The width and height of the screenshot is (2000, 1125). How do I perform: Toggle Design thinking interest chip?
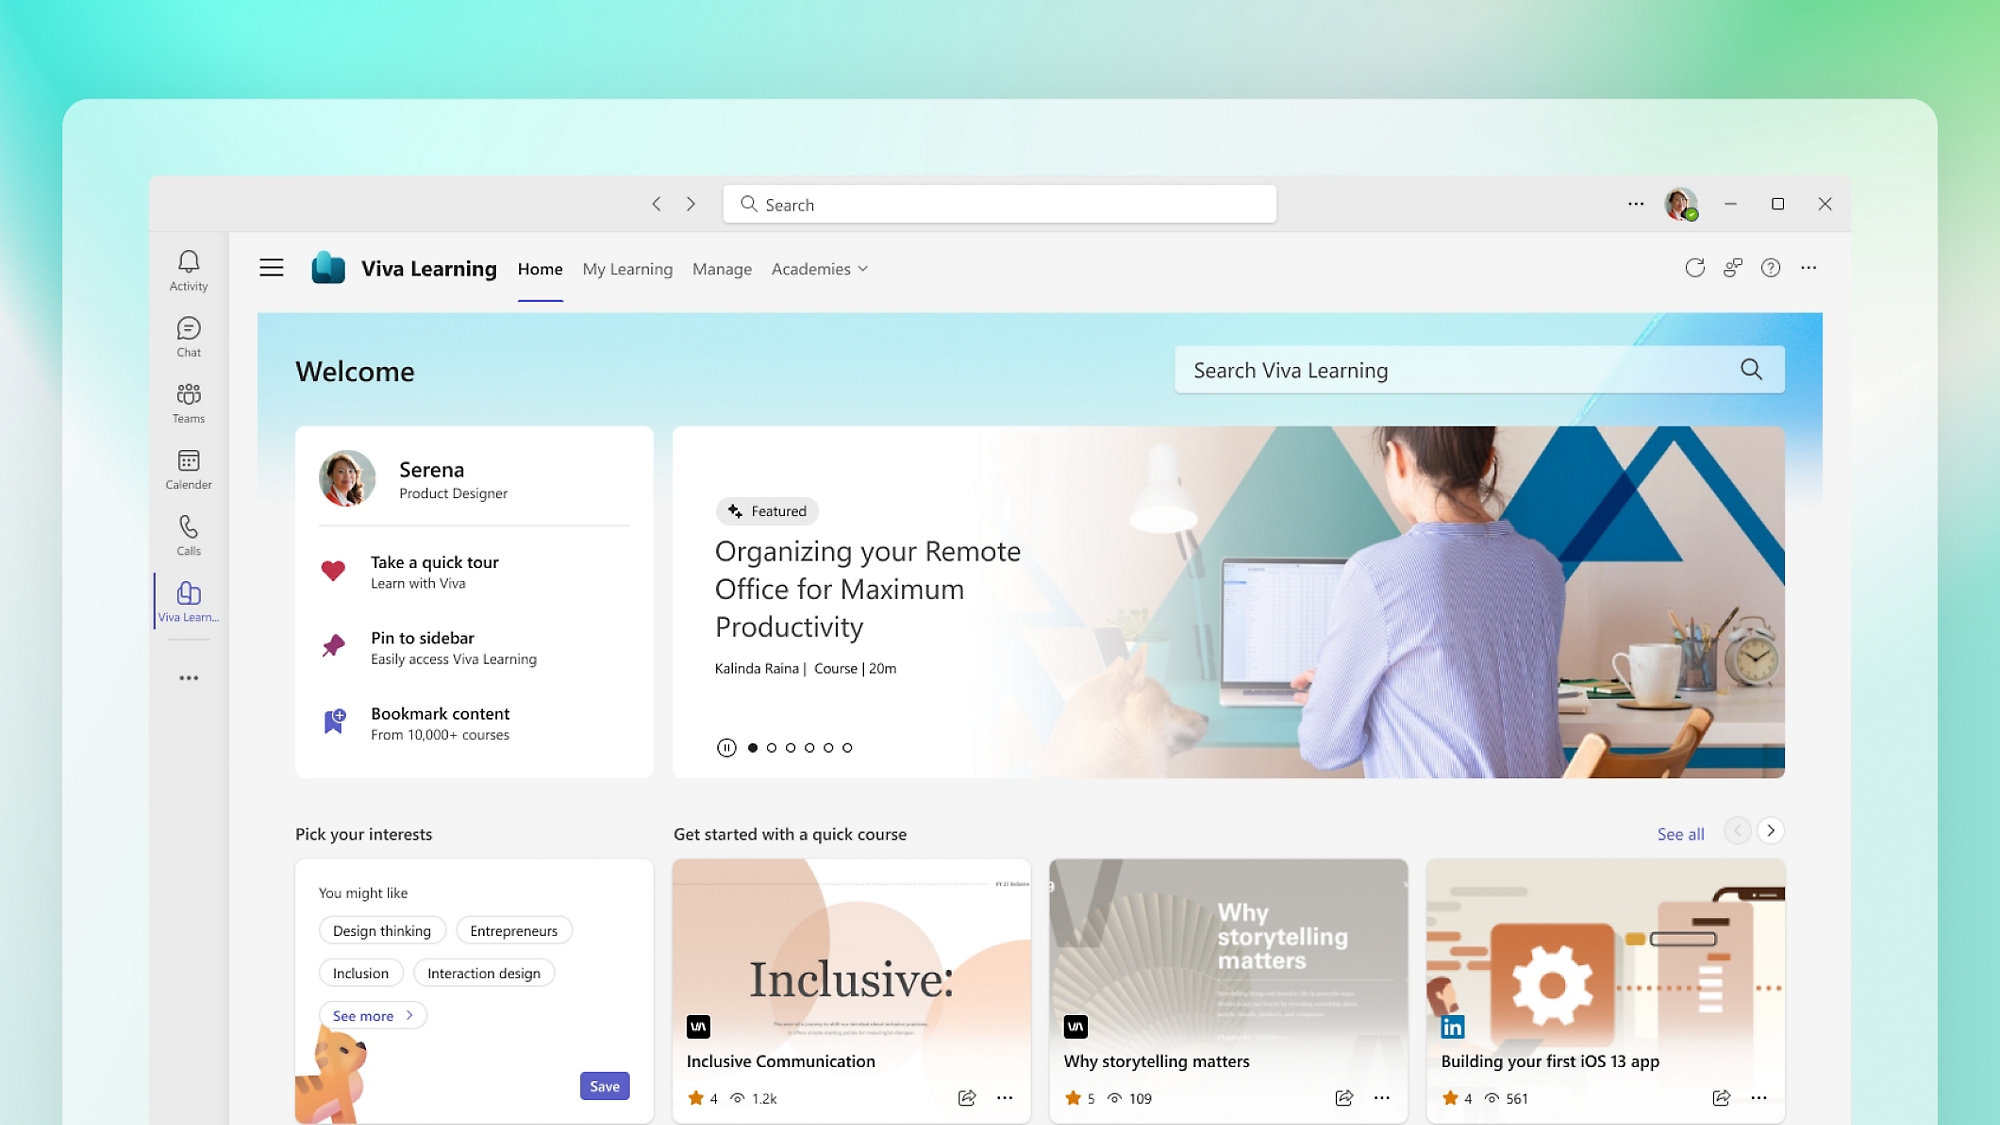point(382,930)
